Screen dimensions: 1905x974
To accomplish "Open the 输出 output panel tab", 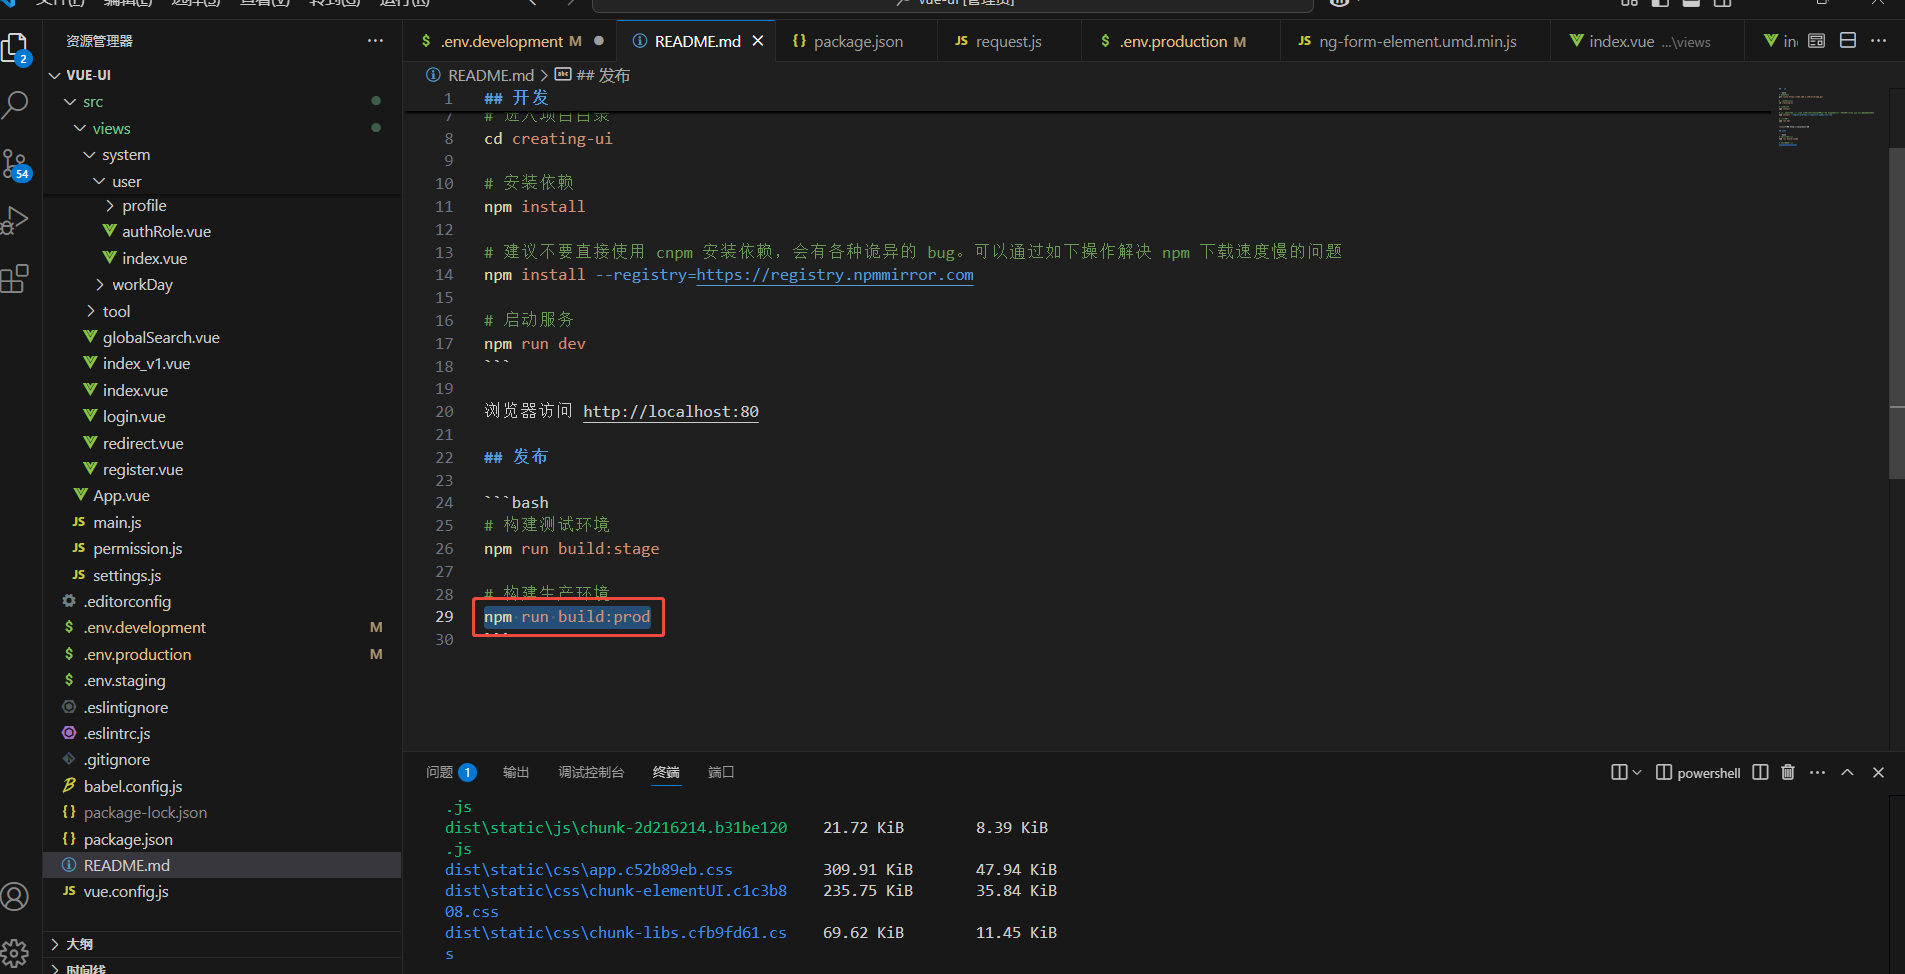I will (x=516, y=772).
